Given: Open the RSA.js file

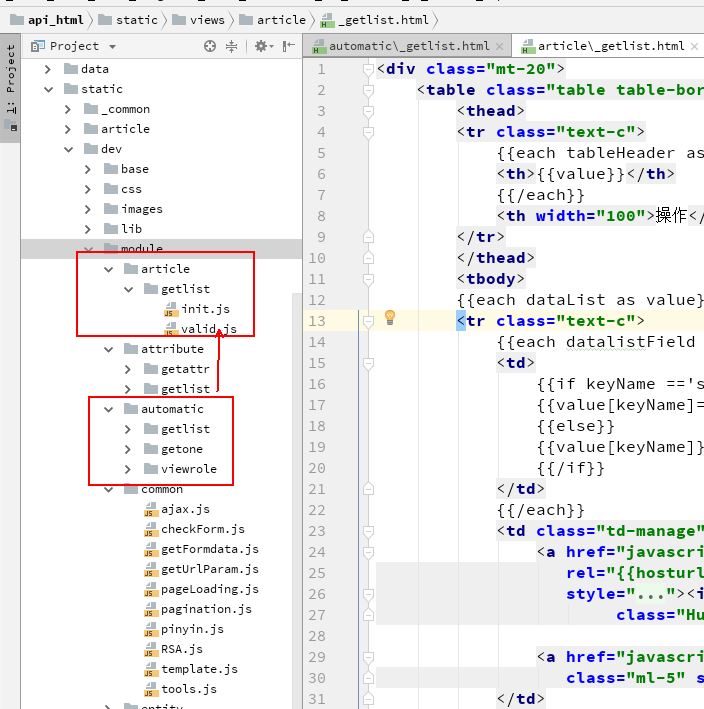Looking at the screenshot, I should coord(181,649).
